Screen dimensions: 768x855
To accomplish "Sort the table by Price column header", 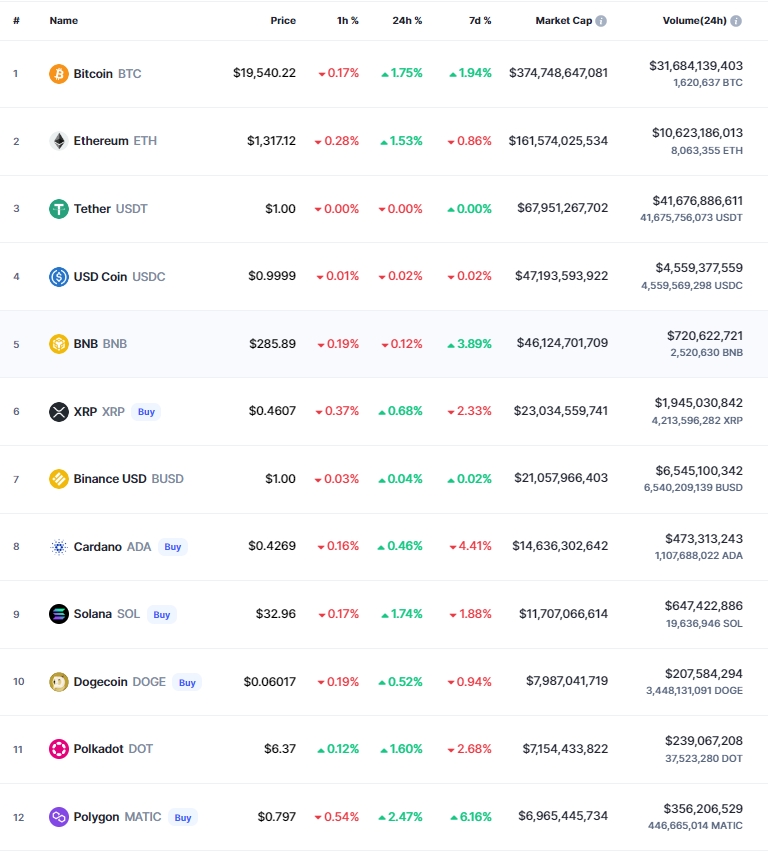I will pyautogui.click(x=283, y=21).
